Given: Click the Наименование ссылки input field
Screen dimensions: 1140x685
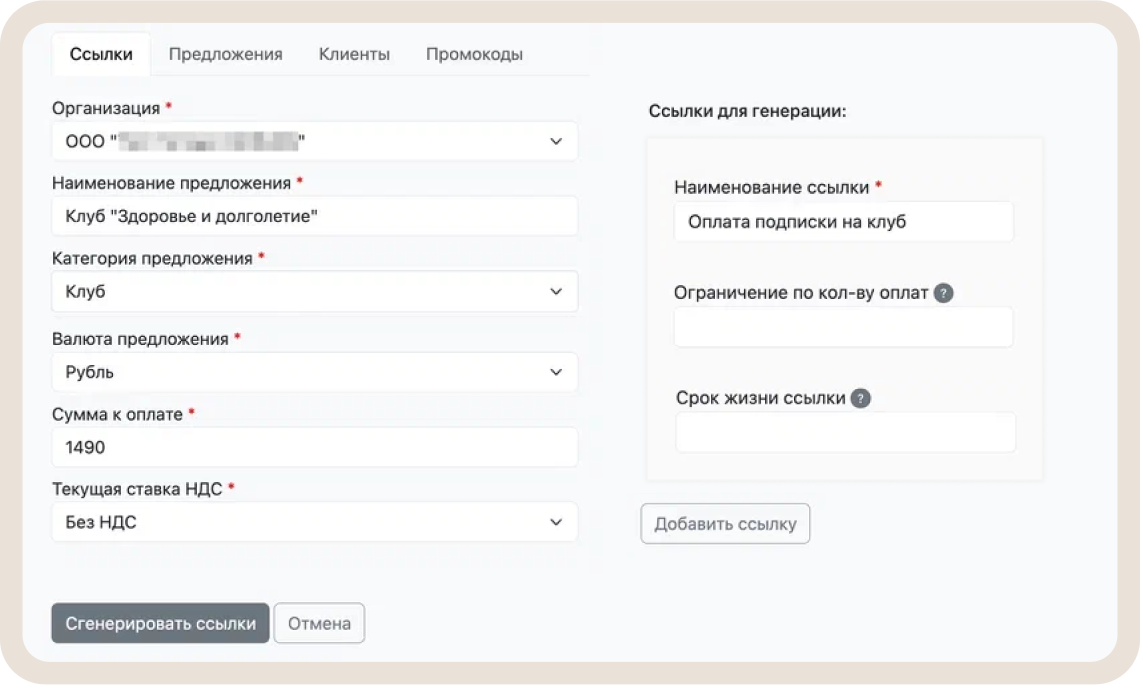Looking at the screenshot, I should click(x=843, y=222).
